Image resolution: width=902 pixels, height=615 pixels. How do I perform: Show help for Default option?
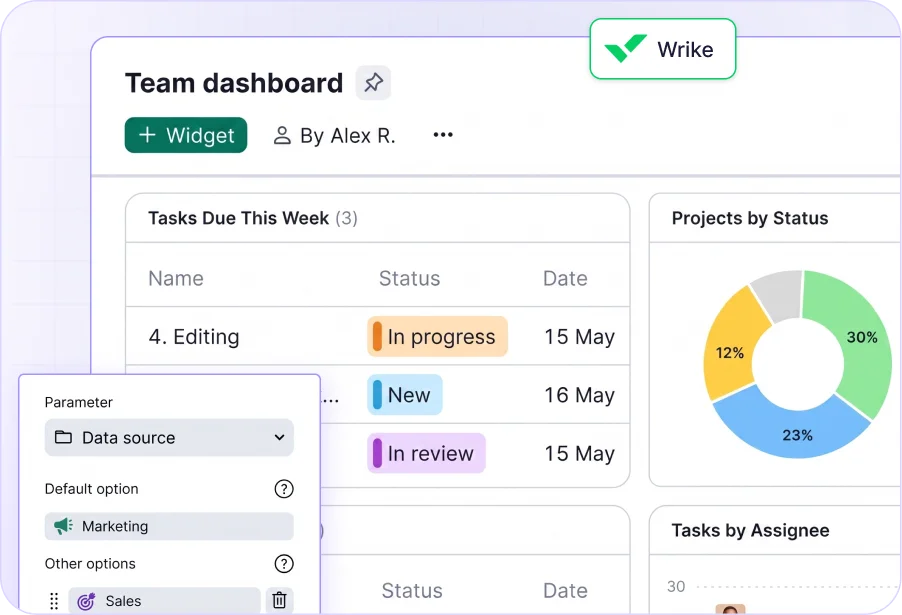point(284,489)
